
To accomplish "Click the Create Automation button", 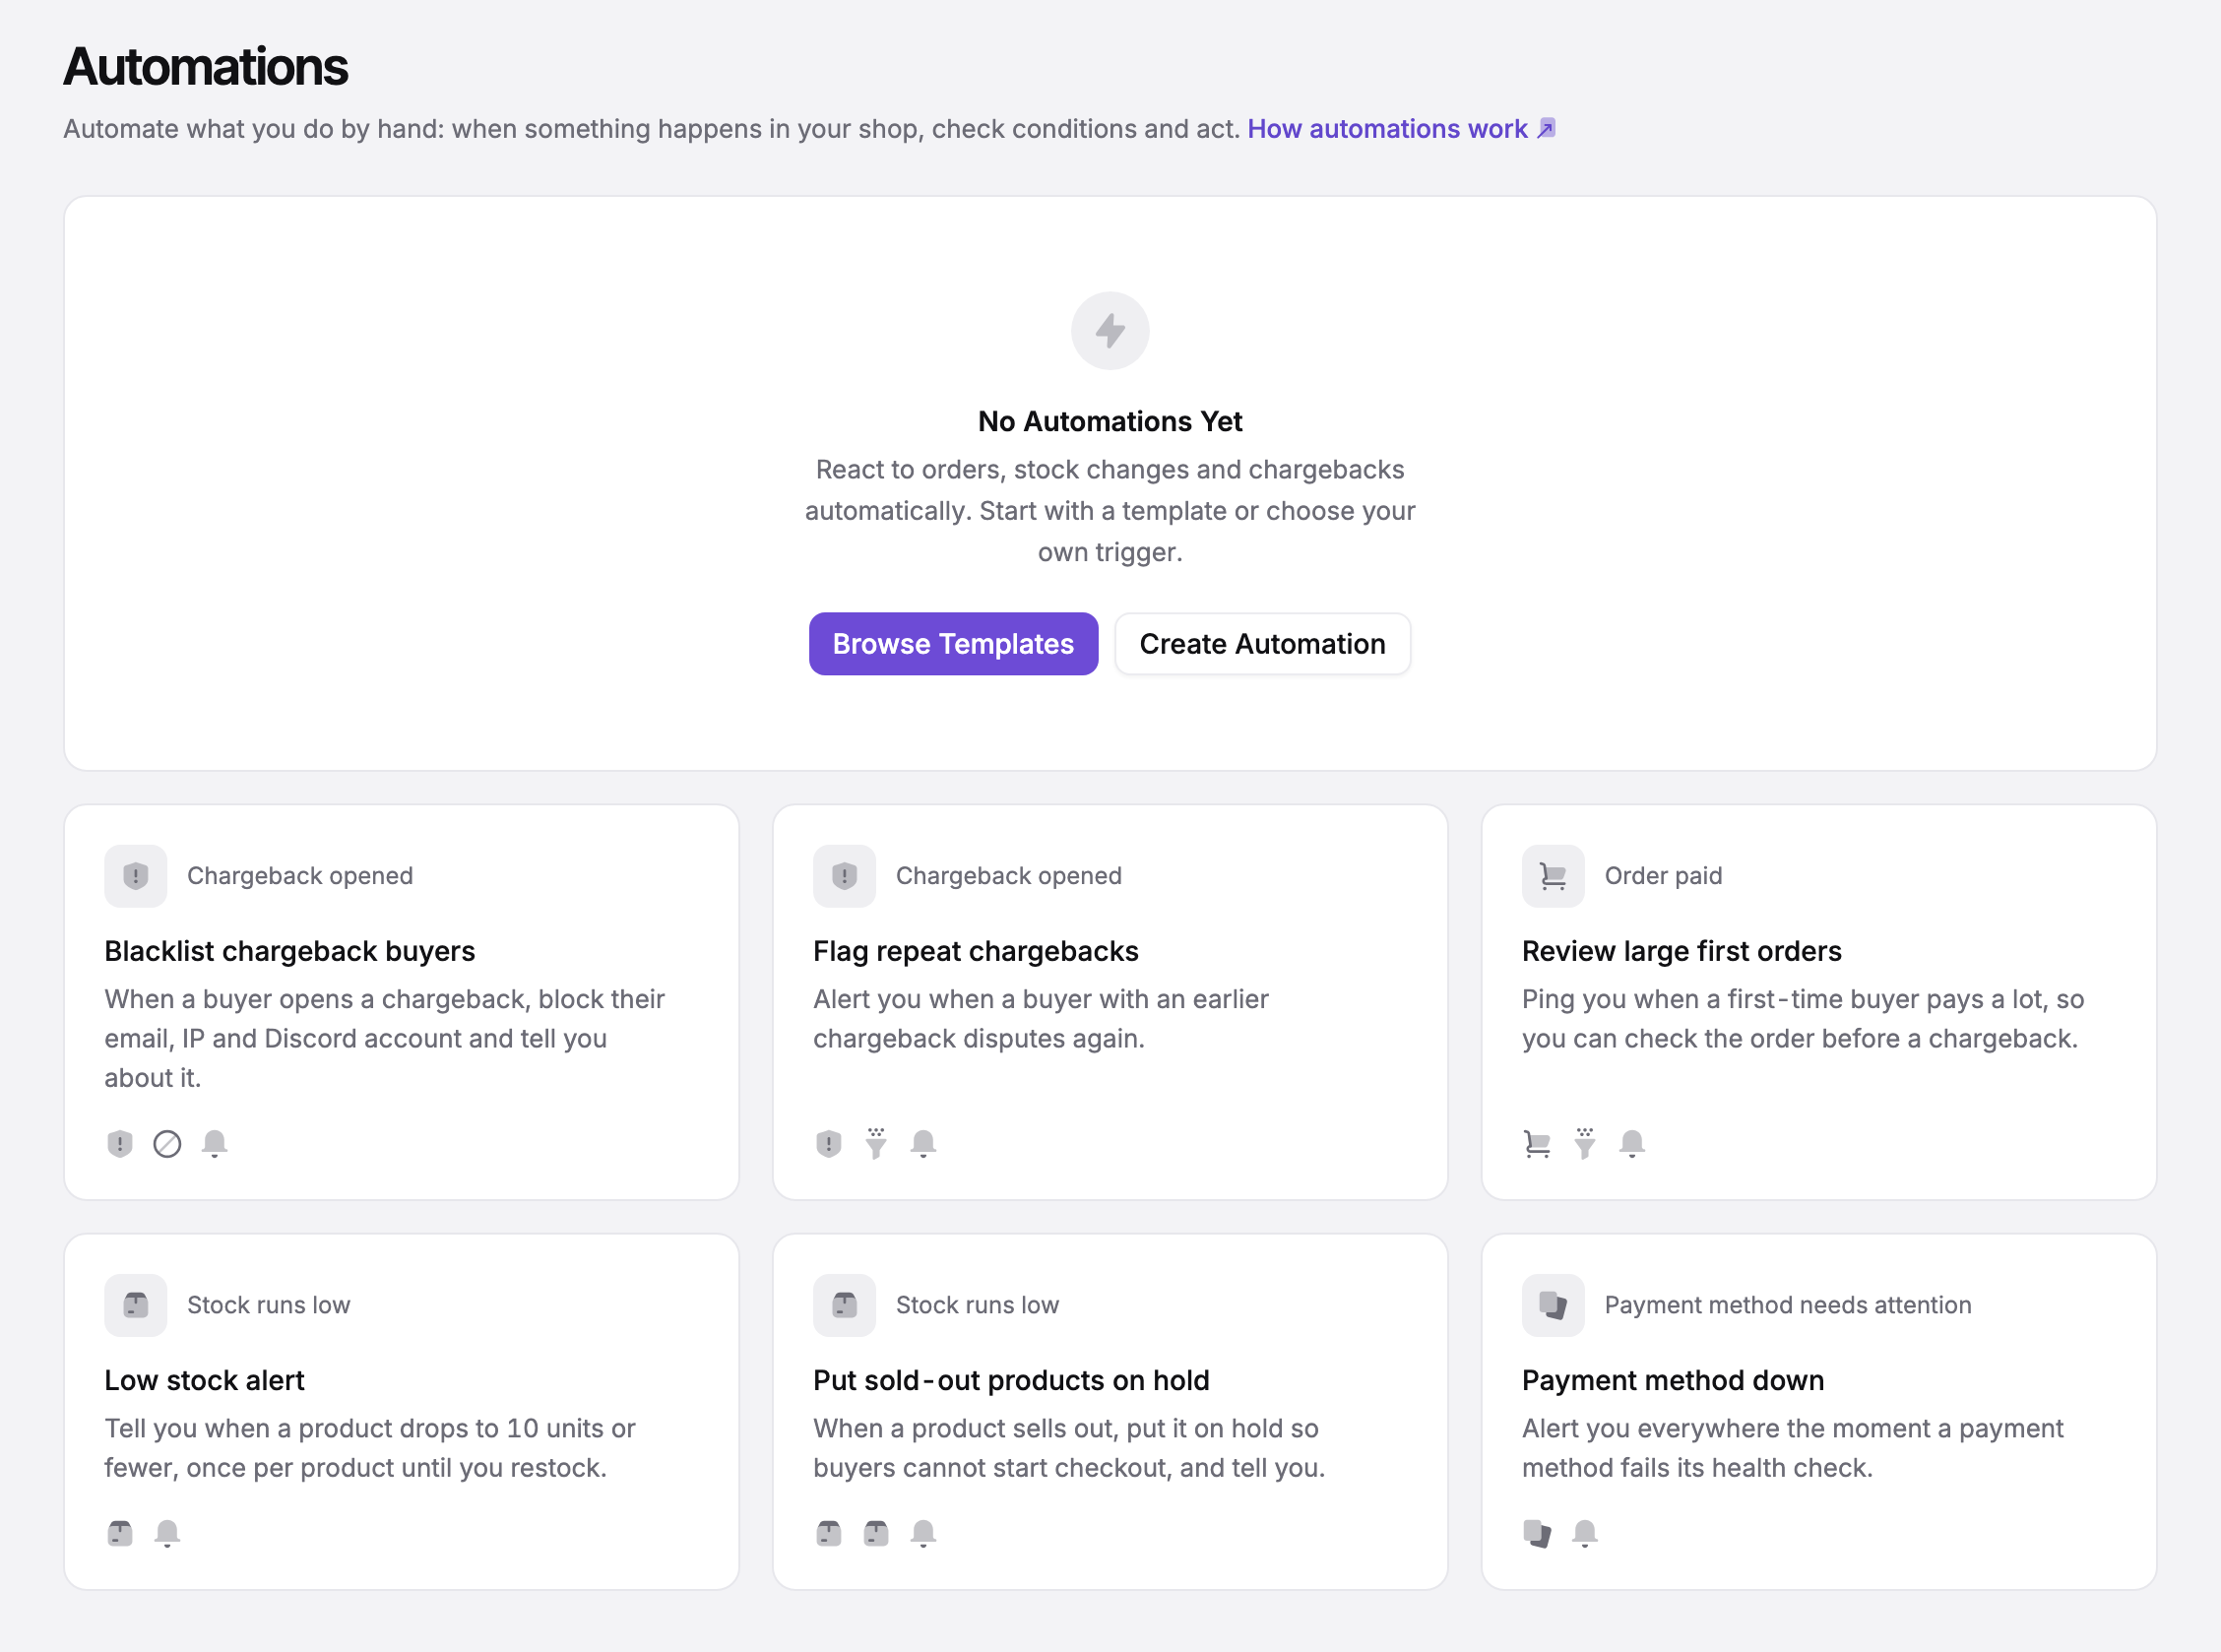I will coord(1262,644).
